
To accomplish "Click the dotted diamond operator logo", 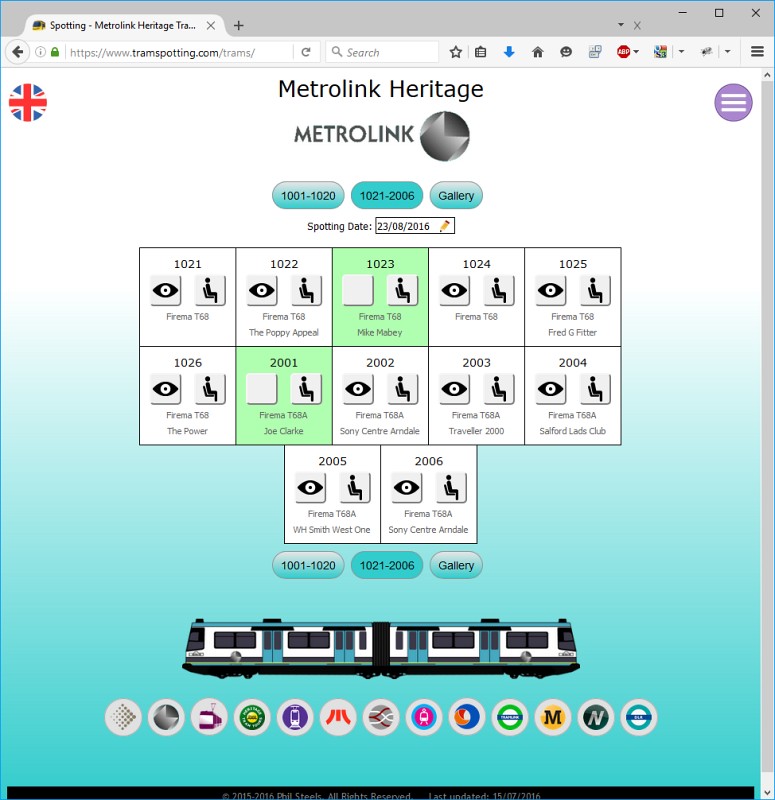I will 123,717.
